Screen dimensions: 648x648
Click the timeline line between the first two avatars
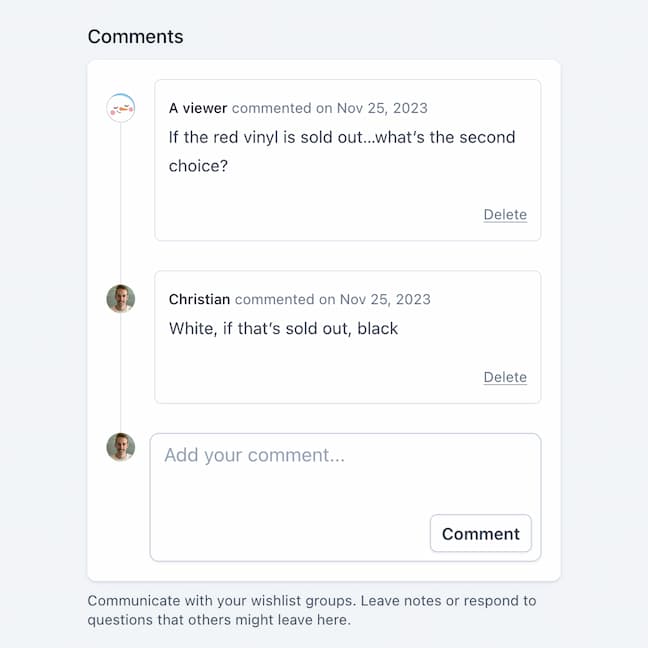click(120, 200)
